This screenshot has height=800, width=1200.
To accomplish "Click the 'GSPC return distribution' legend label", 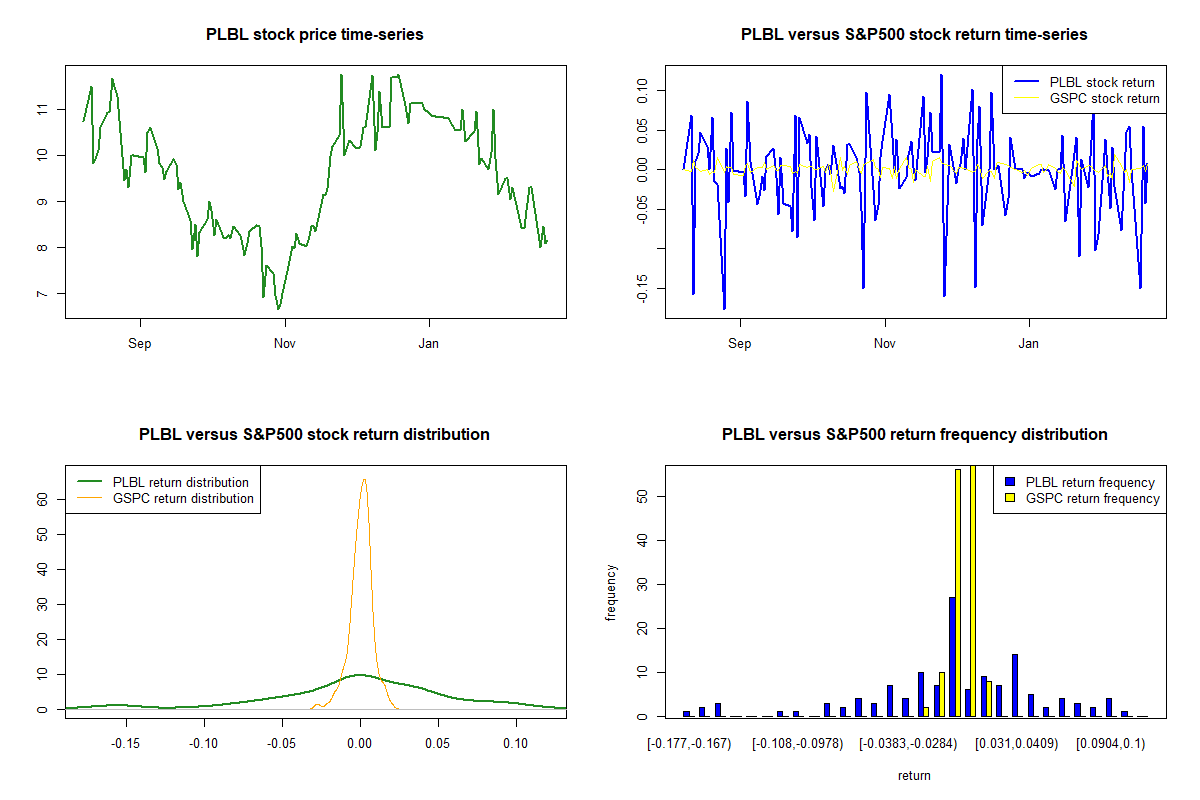I will pos(183,498).
